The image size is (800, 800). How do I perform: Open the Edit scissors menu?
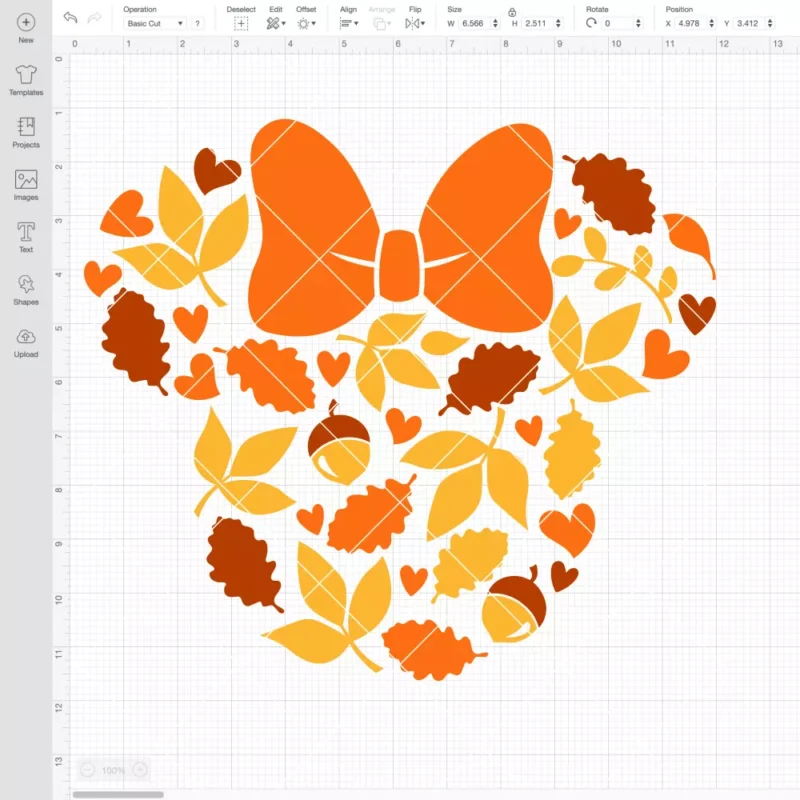pyautogui.click(x=273, y=23)
